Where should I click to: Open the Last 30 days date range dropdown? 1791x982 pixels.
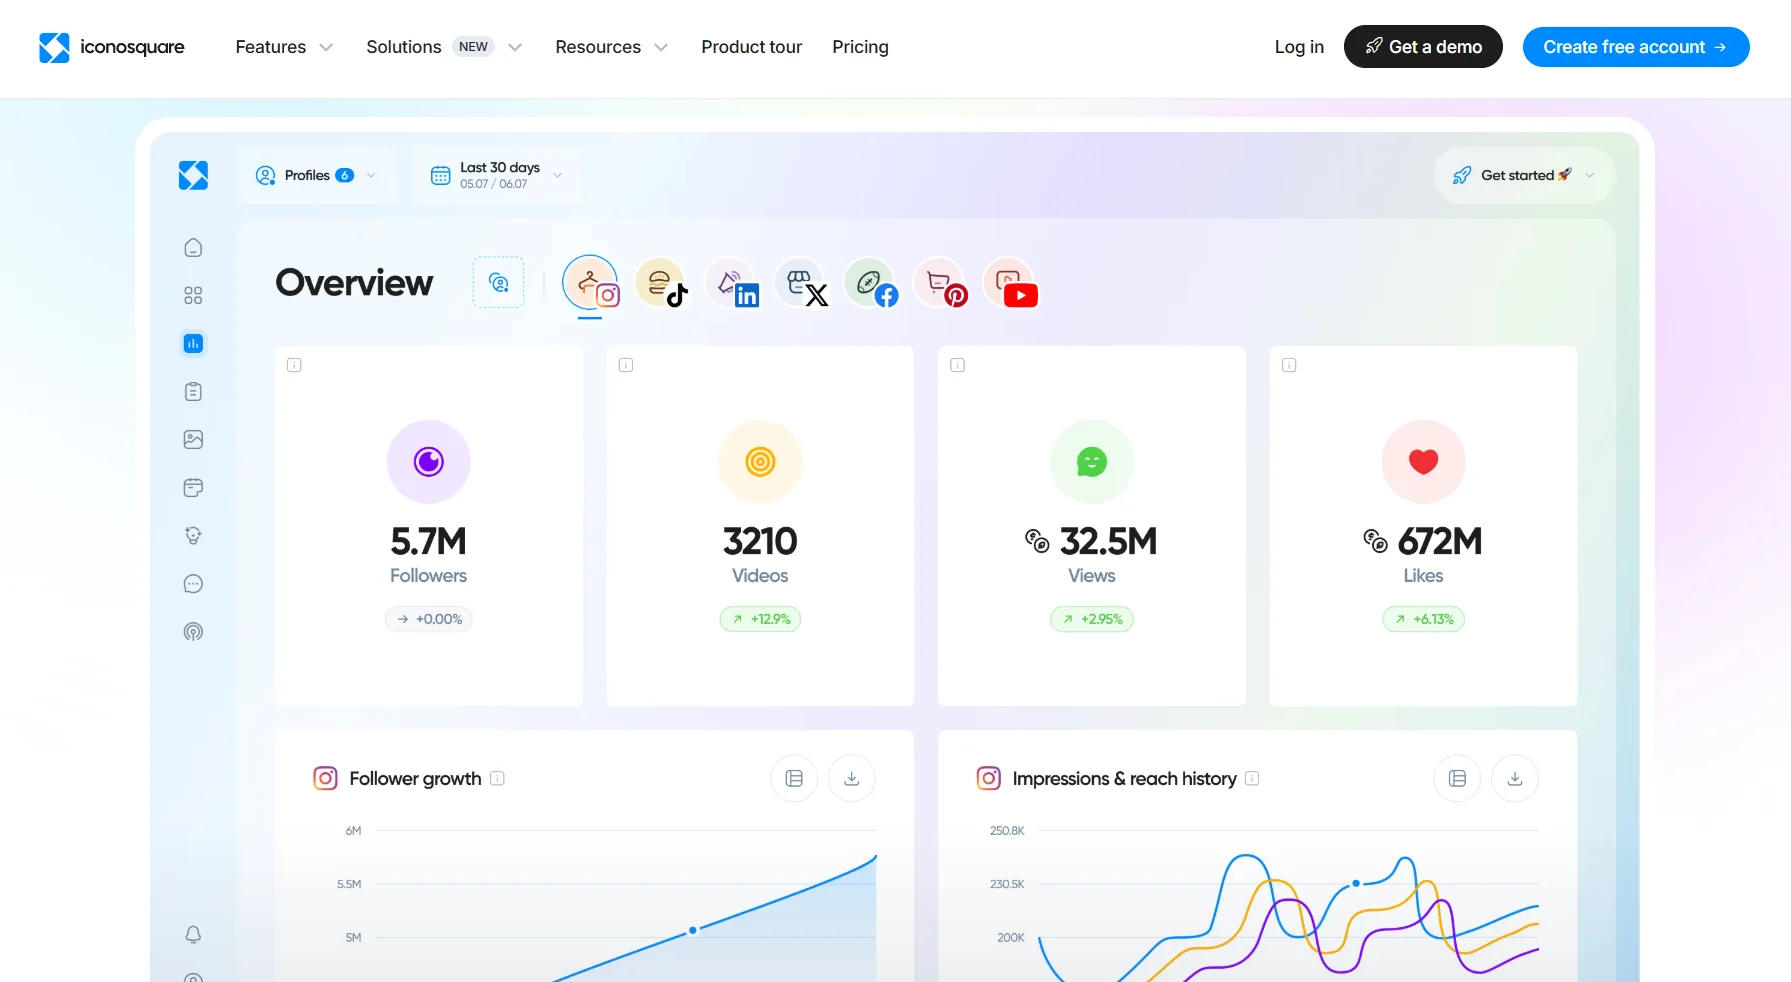click(497, 175)
